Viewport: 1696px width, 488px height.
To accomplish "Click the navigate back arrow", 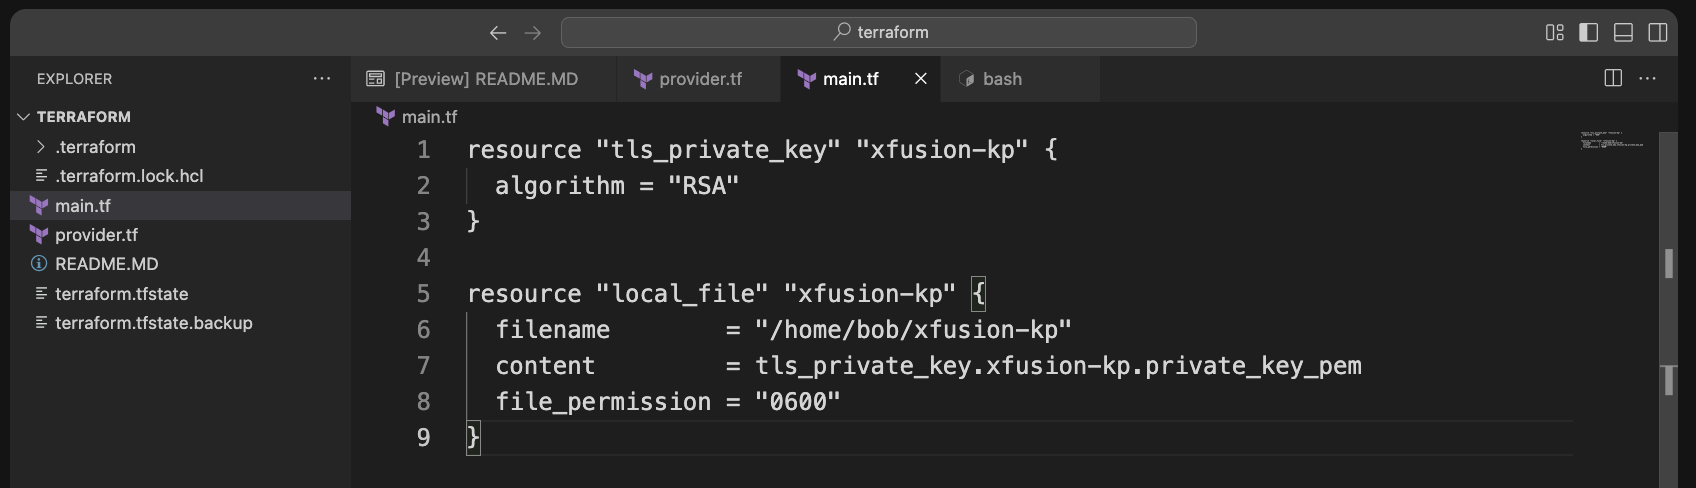I will tap(497, 33).
